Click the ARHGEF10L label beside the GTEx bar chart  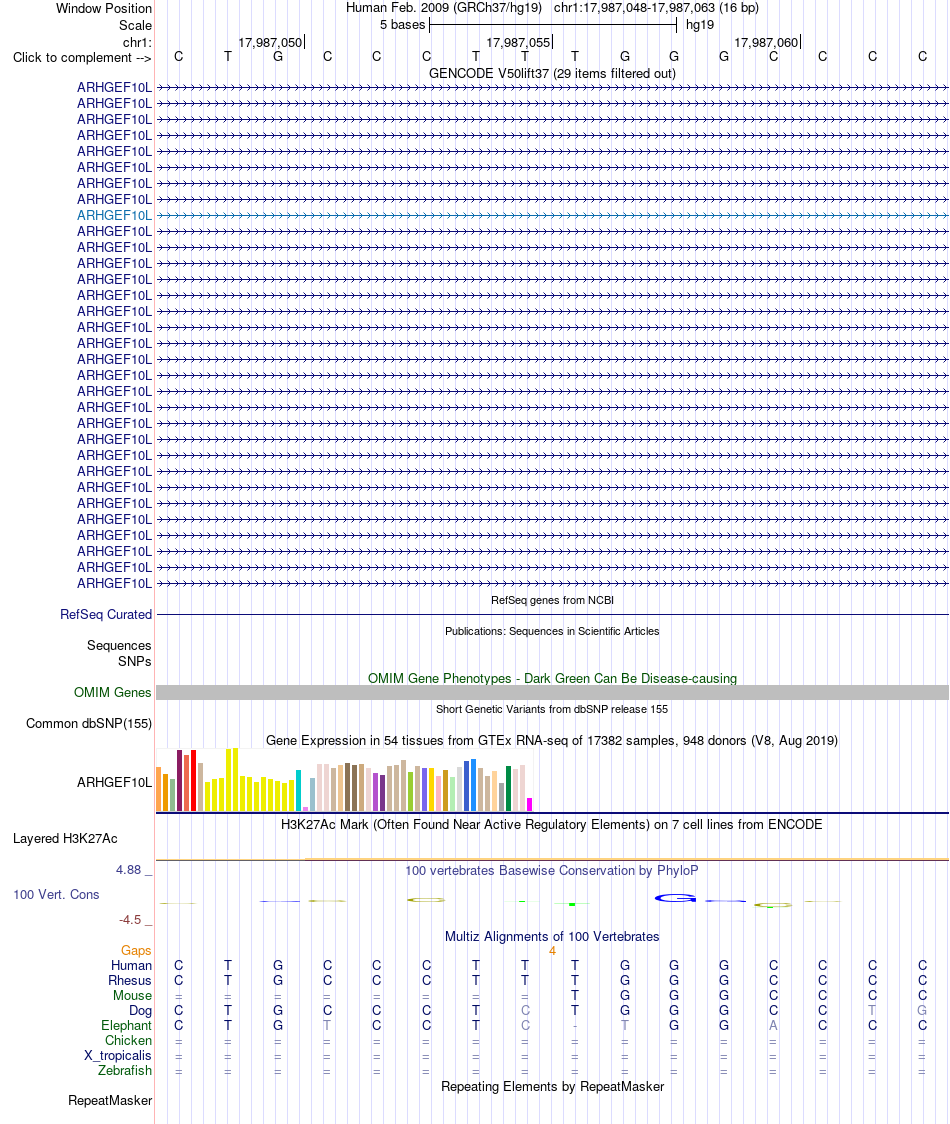(115, 782)
